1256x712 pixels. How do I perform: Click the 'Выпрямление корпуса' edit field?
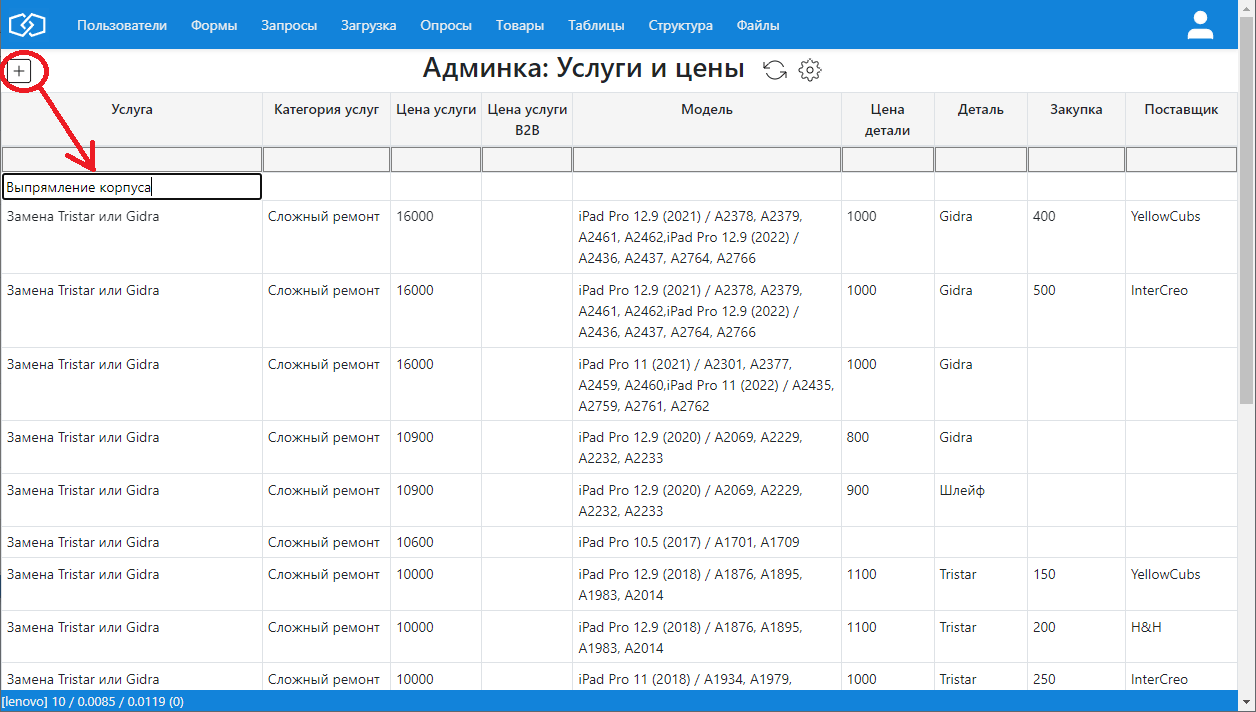pos(132,186)
